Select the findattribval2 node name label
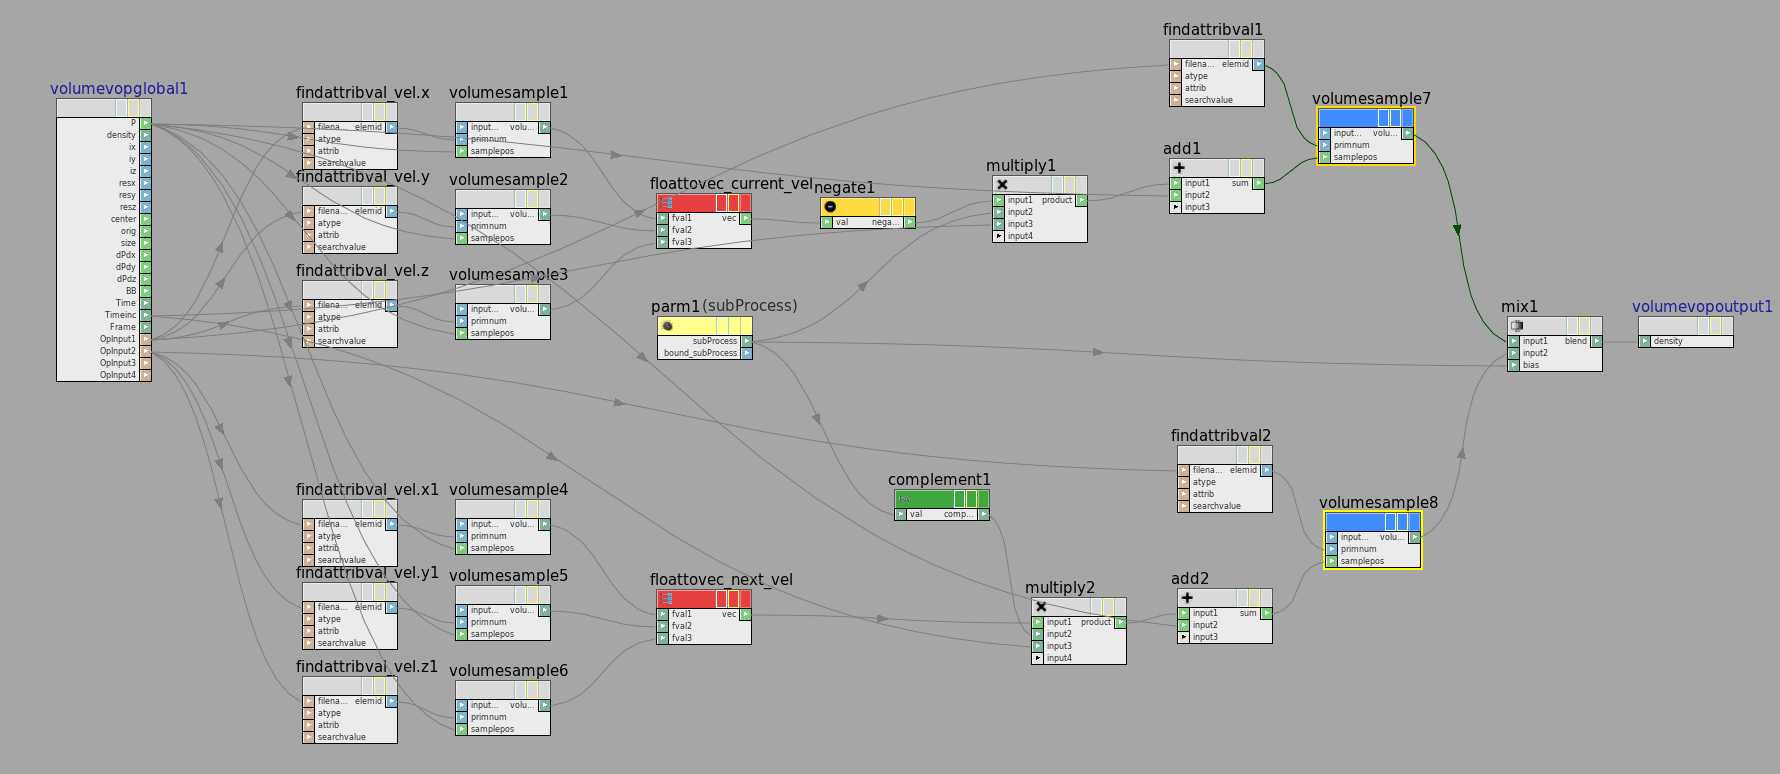 click(1221, 436)
